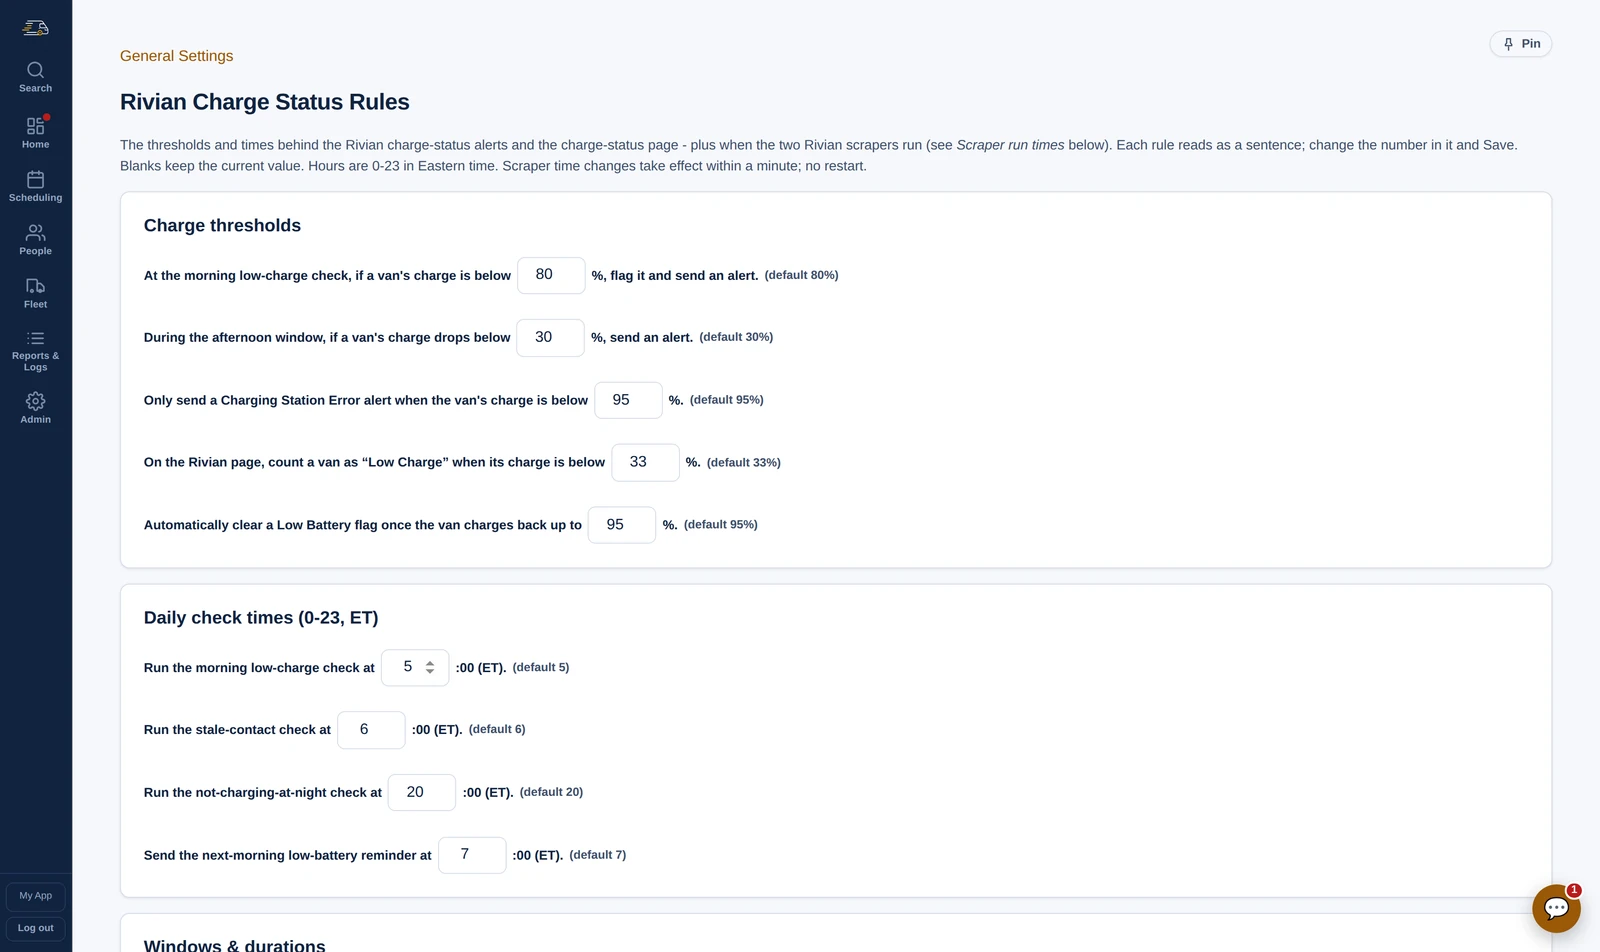The height and width of the screenshot is (952, 1600).
Task: Edit afternoon window charge threshold field (30)
Action: tap(550, 338)
